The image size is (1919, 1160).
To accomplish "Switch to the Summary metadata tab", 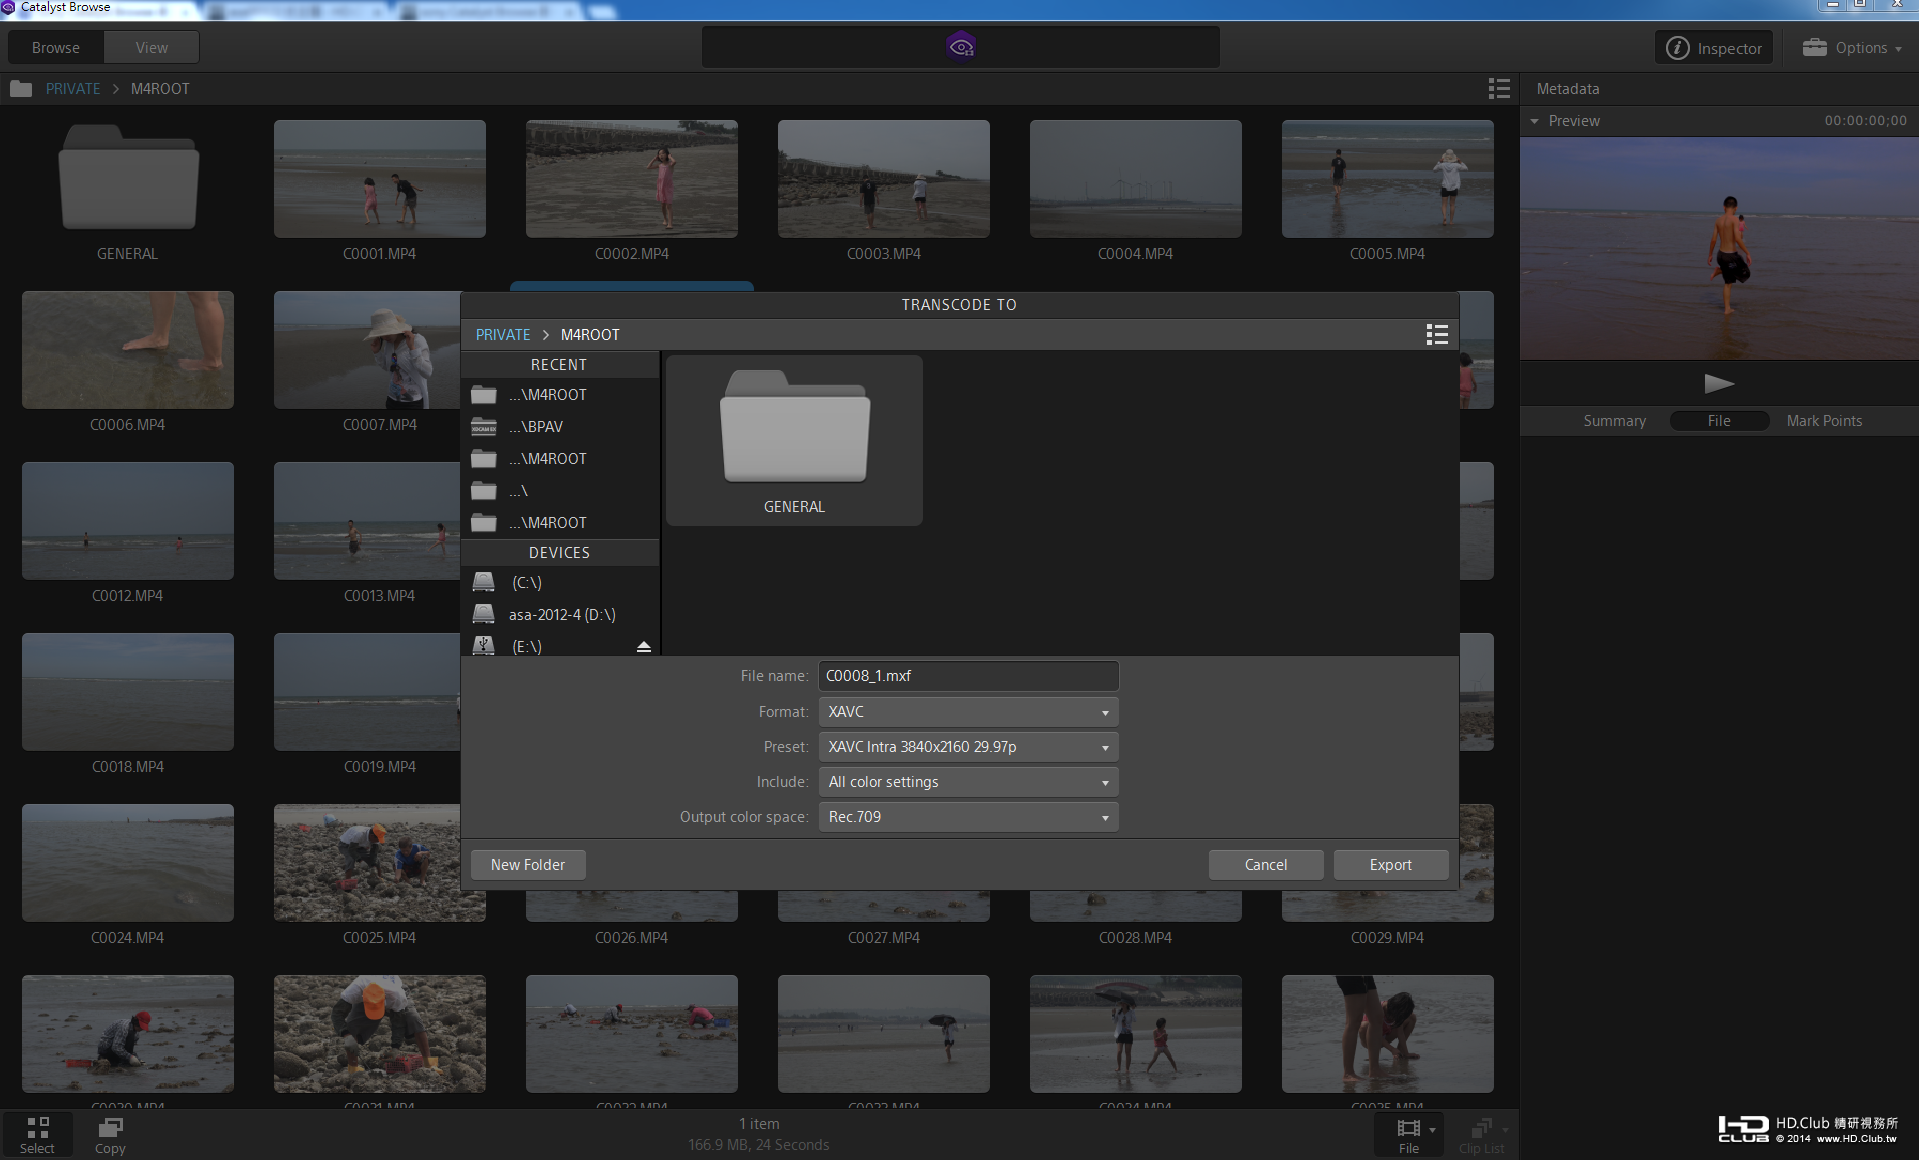I will pyautogui.click(x=1614, y=421).
